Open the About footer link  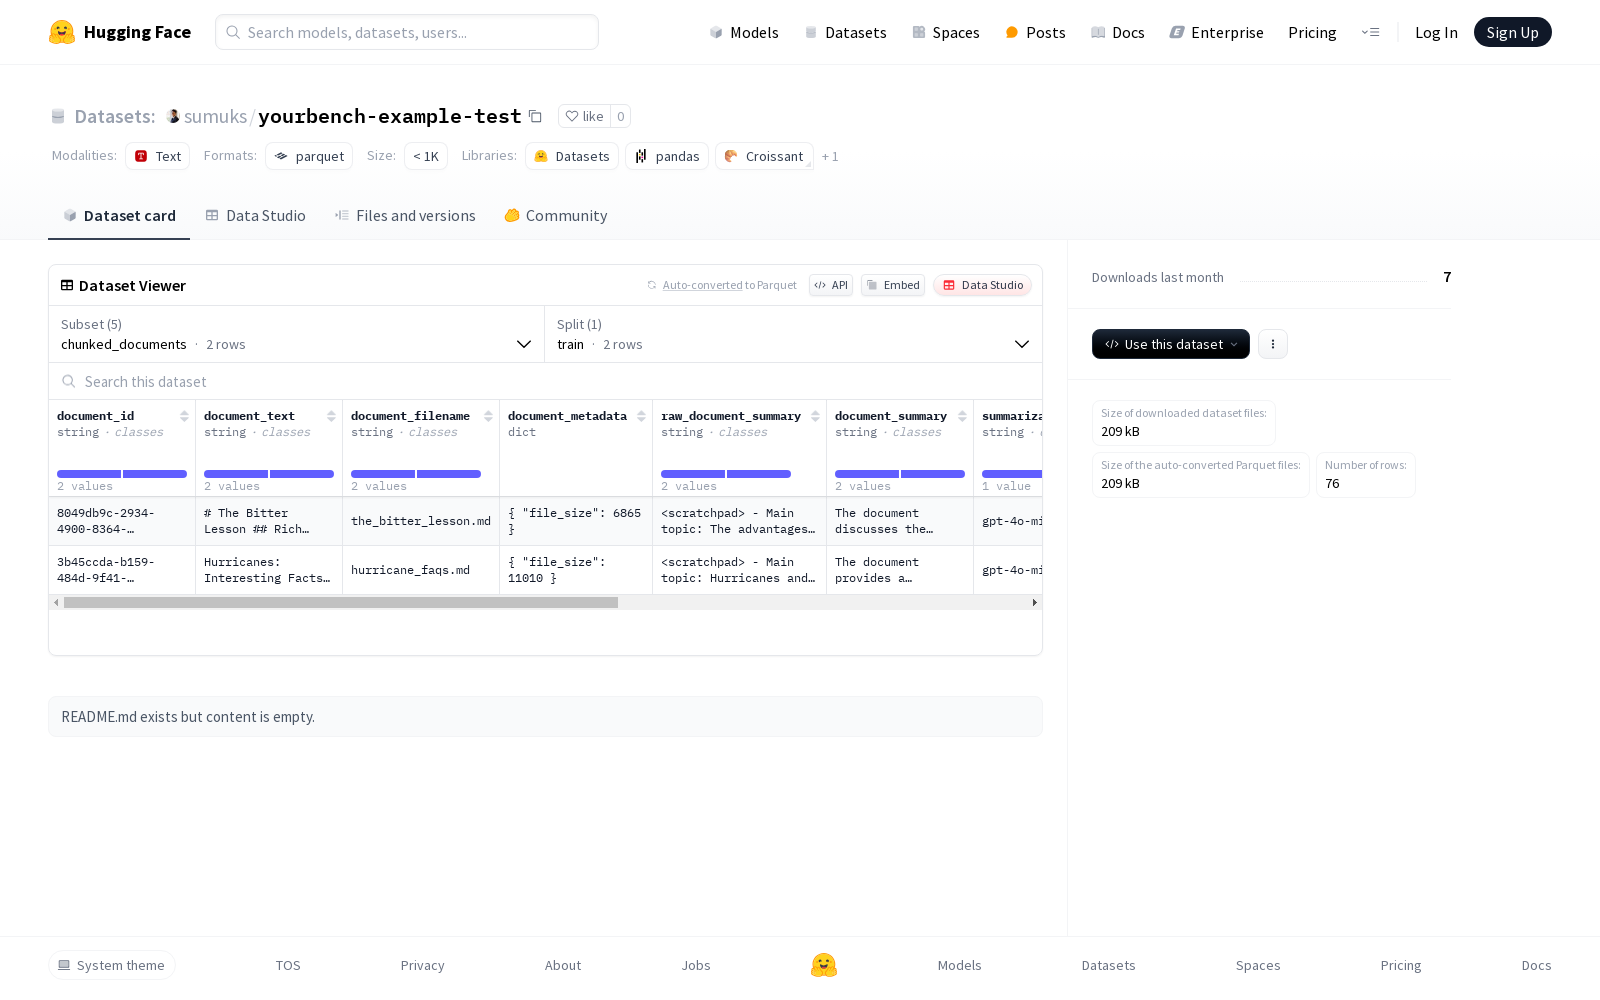coord(563,965)
